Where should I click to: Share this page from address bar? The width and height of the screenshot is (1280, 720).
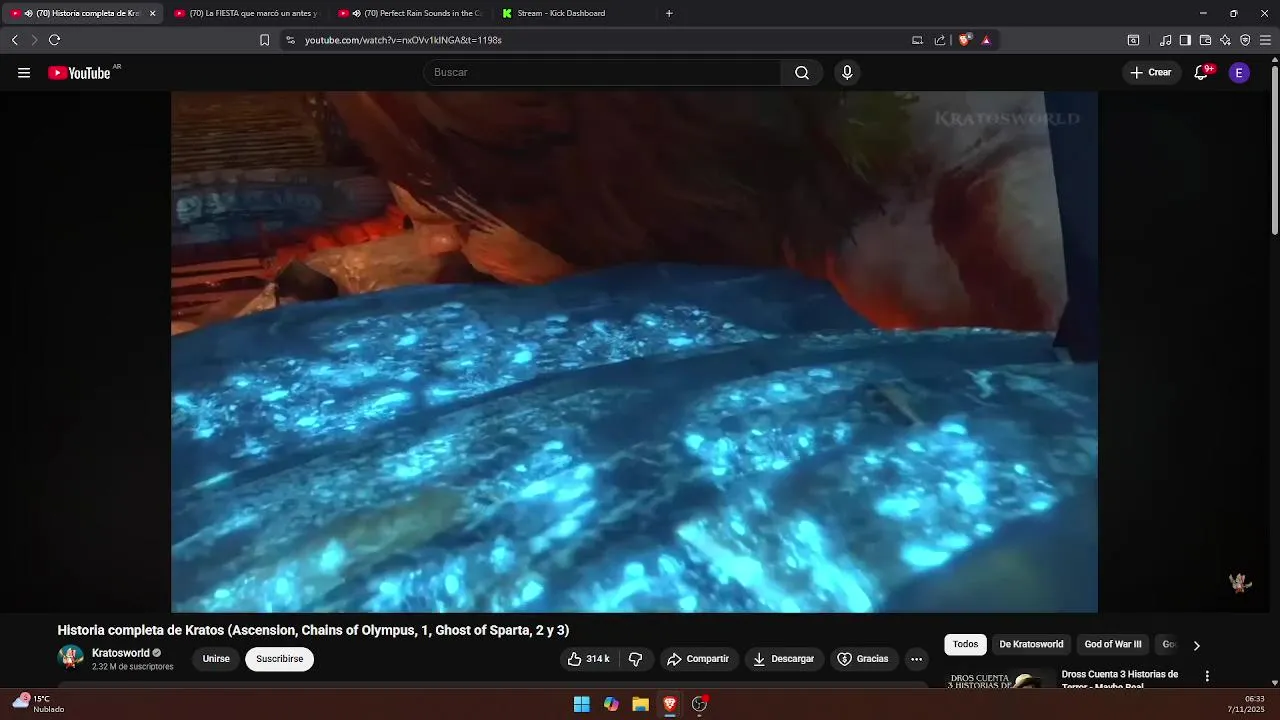[940, 40]
